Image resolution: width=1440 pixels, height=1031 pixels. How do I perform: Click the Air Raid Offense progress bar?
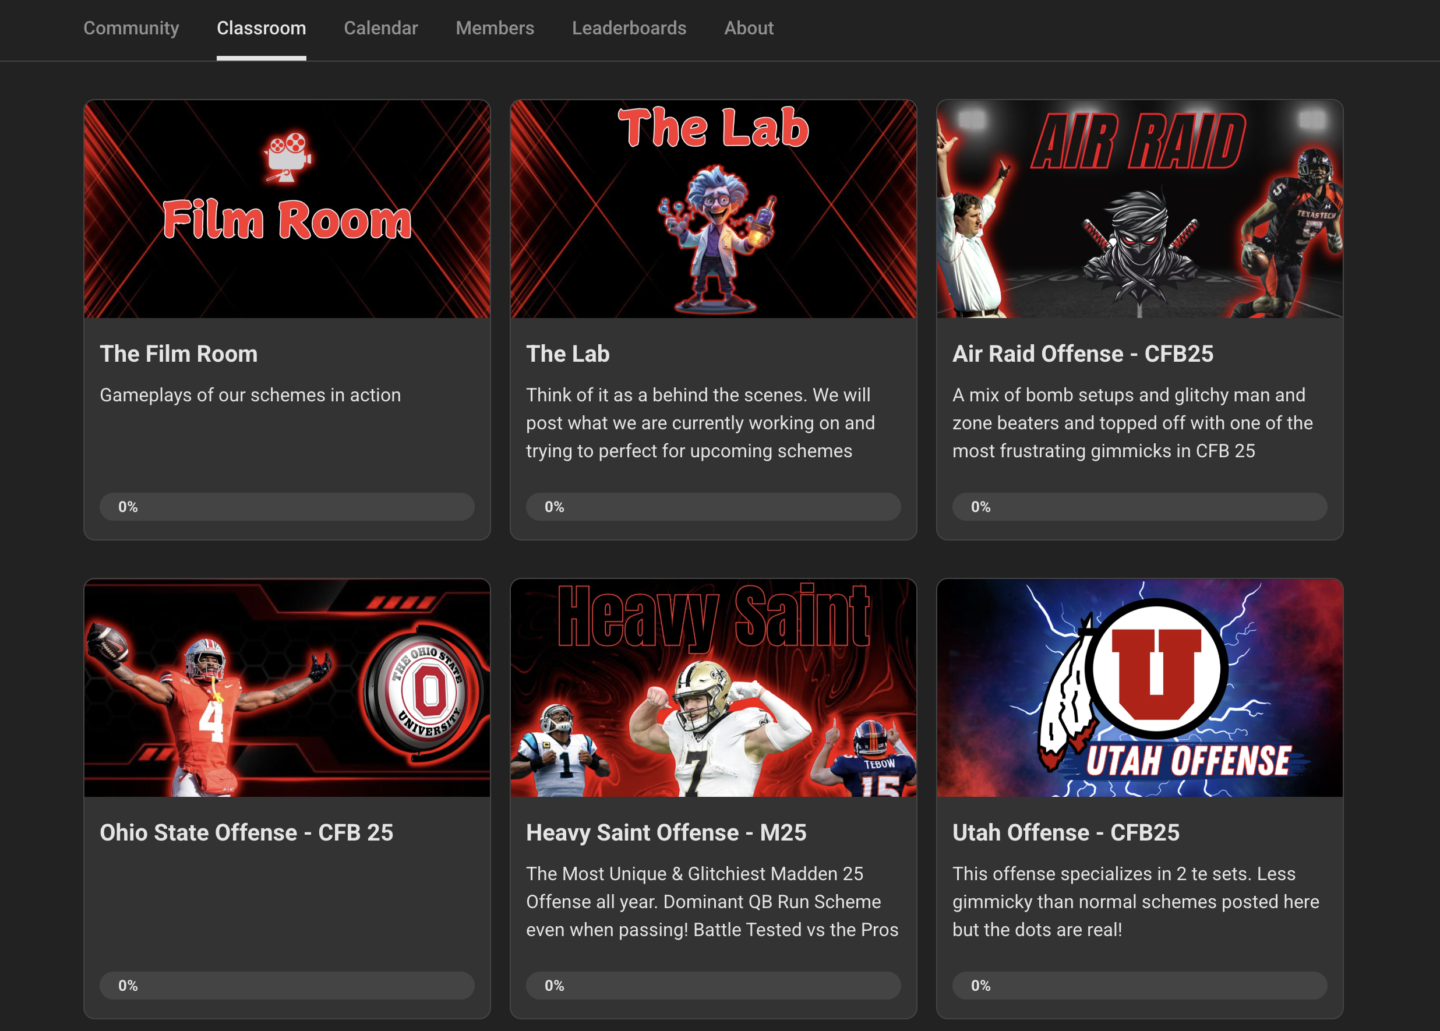point(1140,507)
